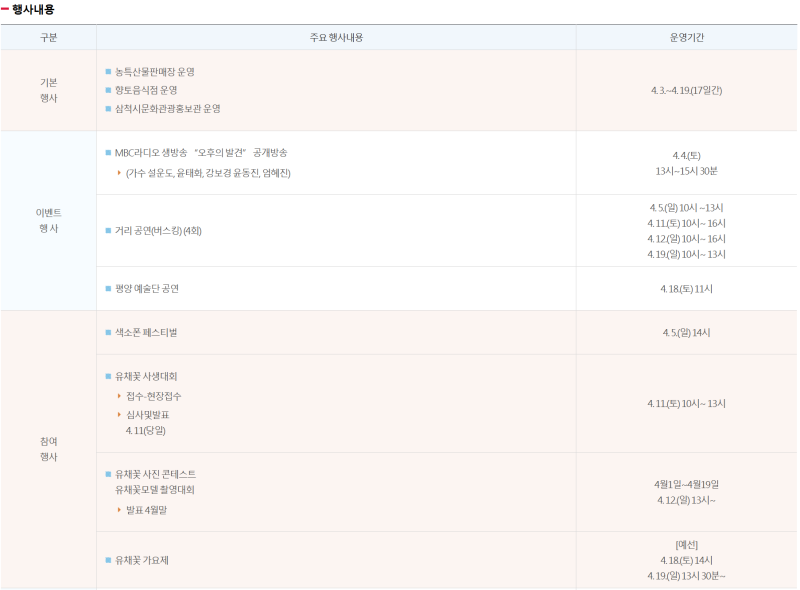Select the 운영기간 column header
The image size is (800, 590).
[x=686, y=37]
